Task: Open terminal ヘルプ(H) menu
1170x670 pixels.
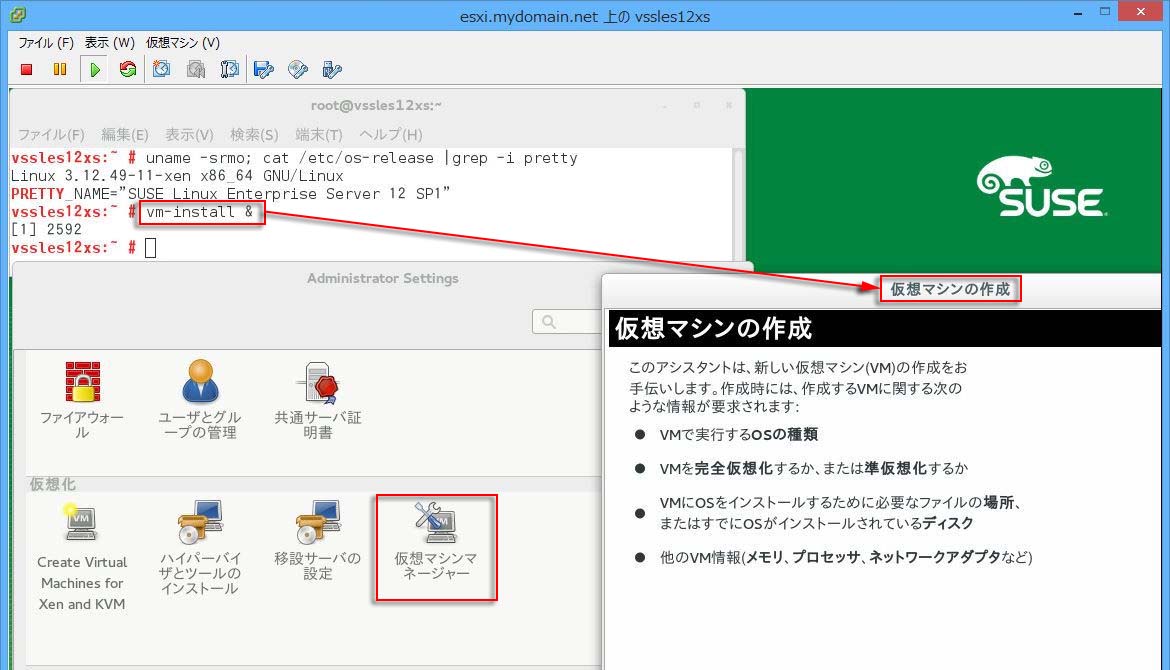Action: (x=390, y=134)
